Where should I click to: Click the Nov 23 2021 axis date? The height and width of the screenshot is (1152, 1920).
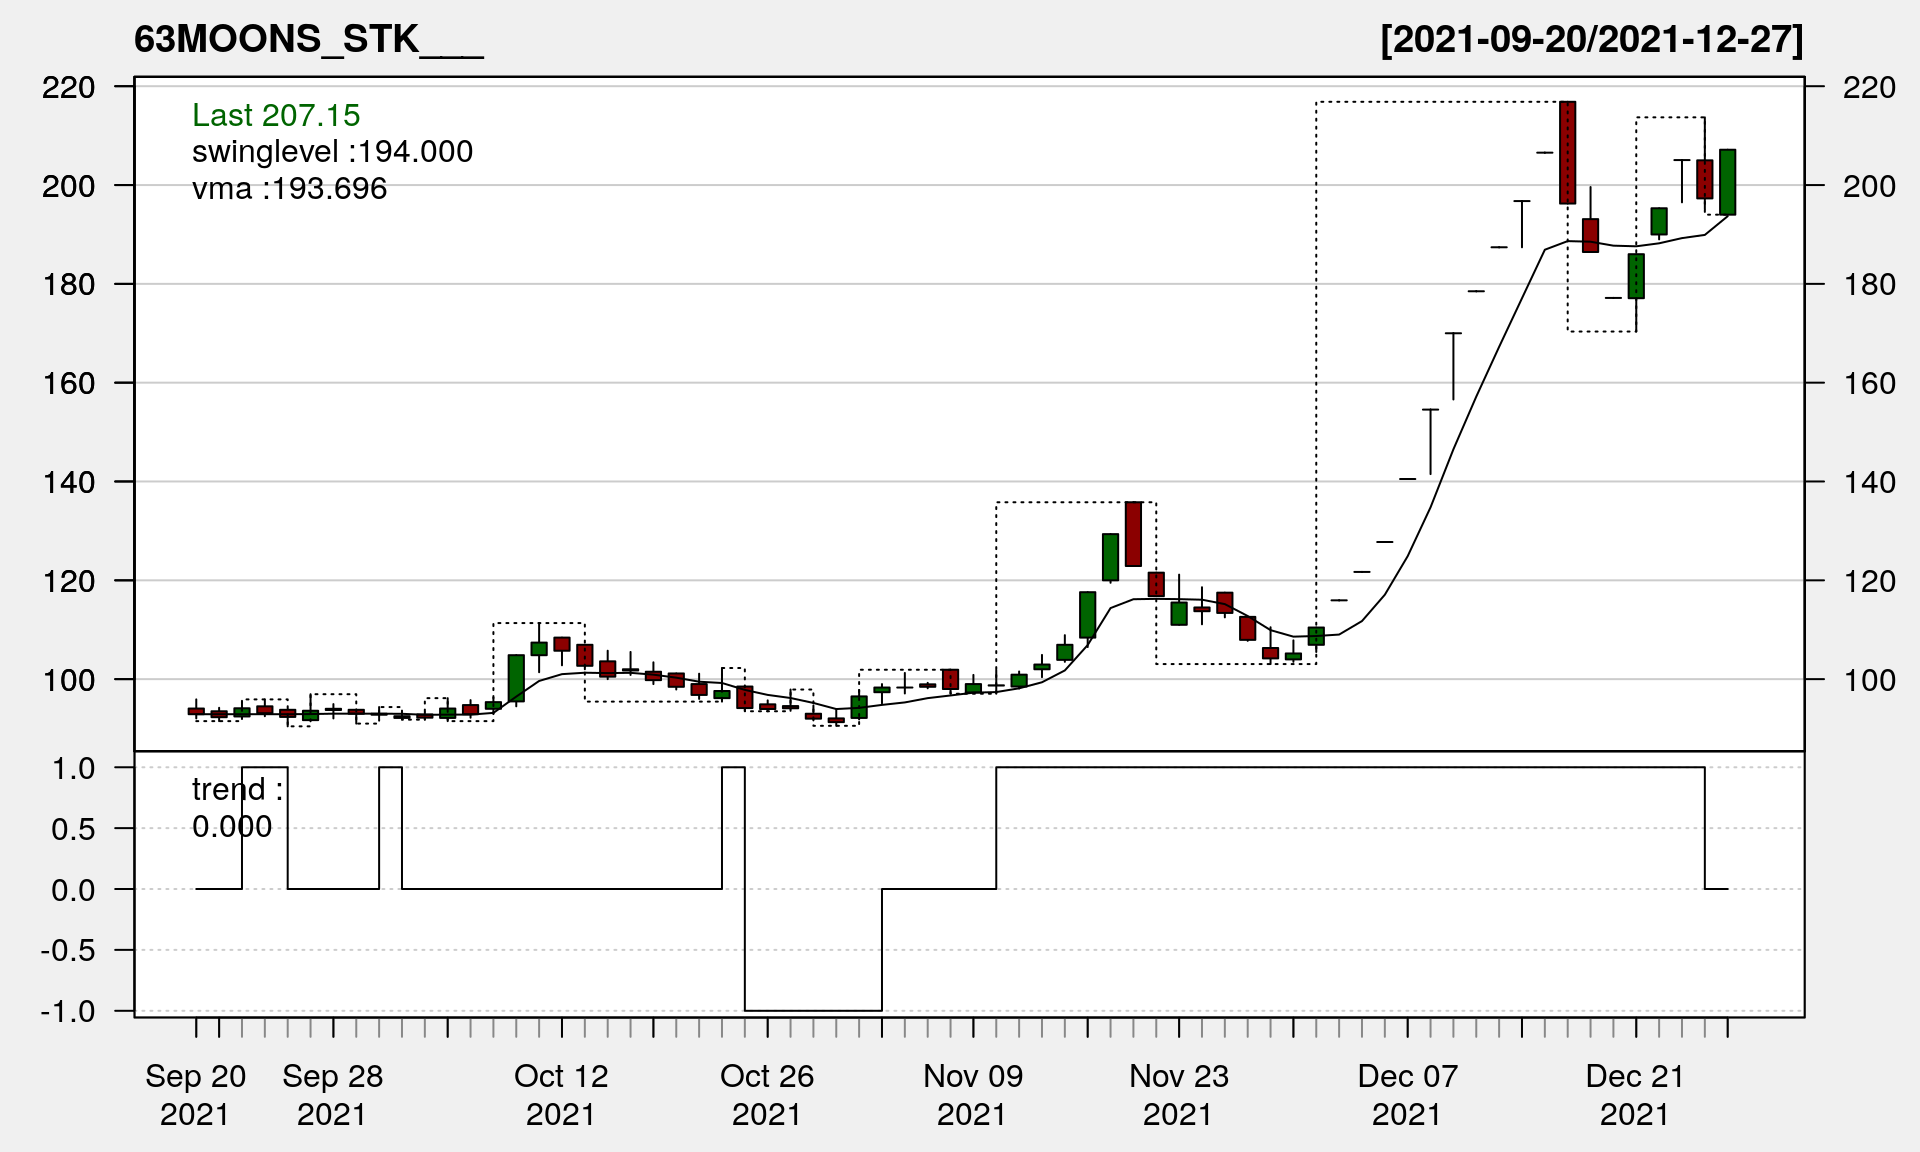[1178, 1094]
